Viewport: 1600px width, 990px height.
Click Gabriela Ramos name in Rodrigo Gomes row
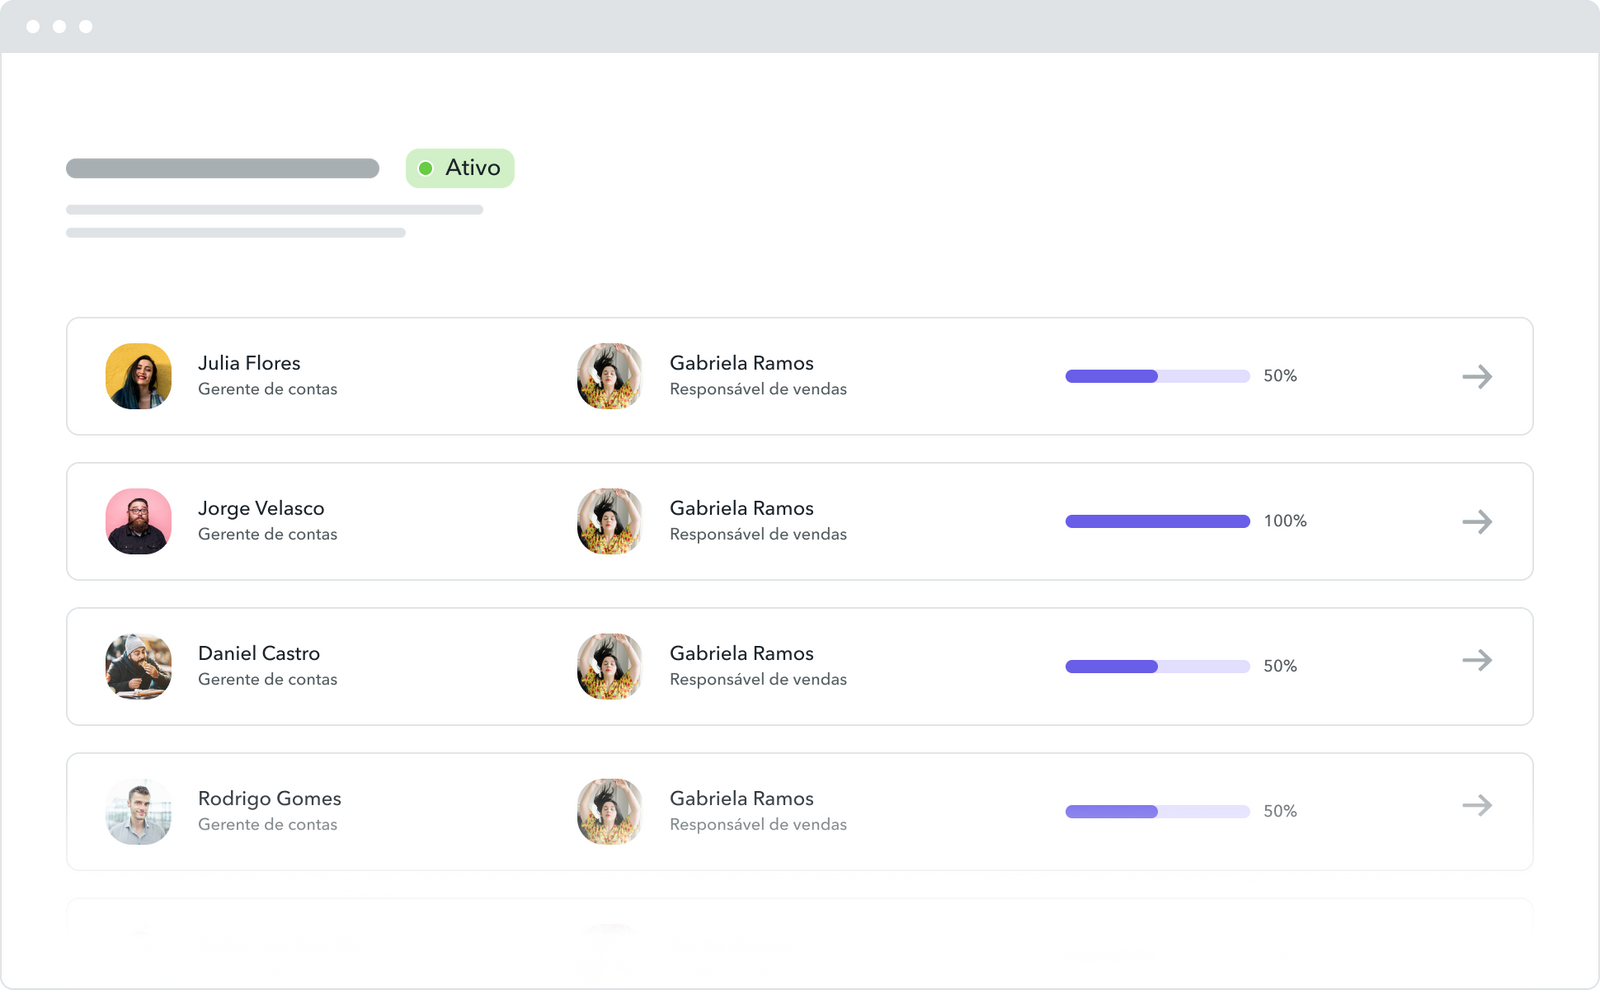[x=741, y=798]
